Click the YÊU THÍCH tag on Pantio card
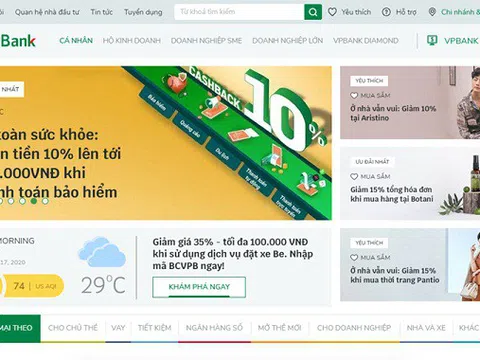Viewport: 480px width, 360px height. tap(369, 243)
